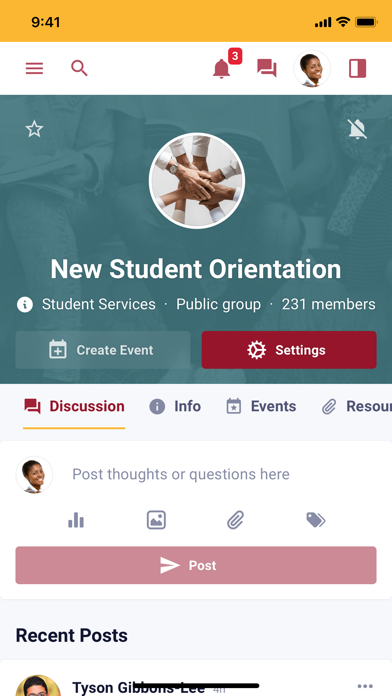Click the Create Event button
392x696 pixels.
pyautogui.click(x=103, y=350)
